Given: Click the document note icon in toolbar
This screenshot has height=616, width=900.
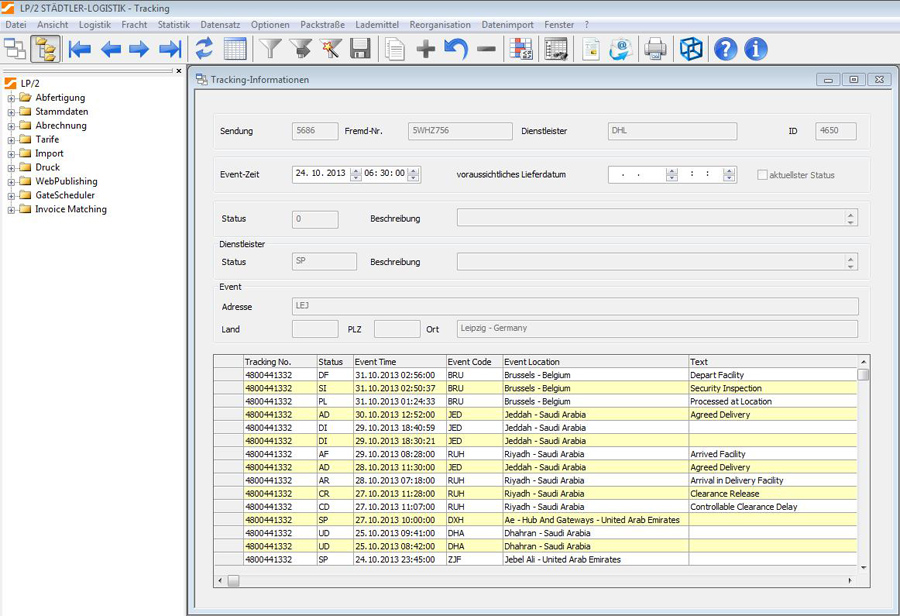Looking at the screenshot, I should point(591,49).
